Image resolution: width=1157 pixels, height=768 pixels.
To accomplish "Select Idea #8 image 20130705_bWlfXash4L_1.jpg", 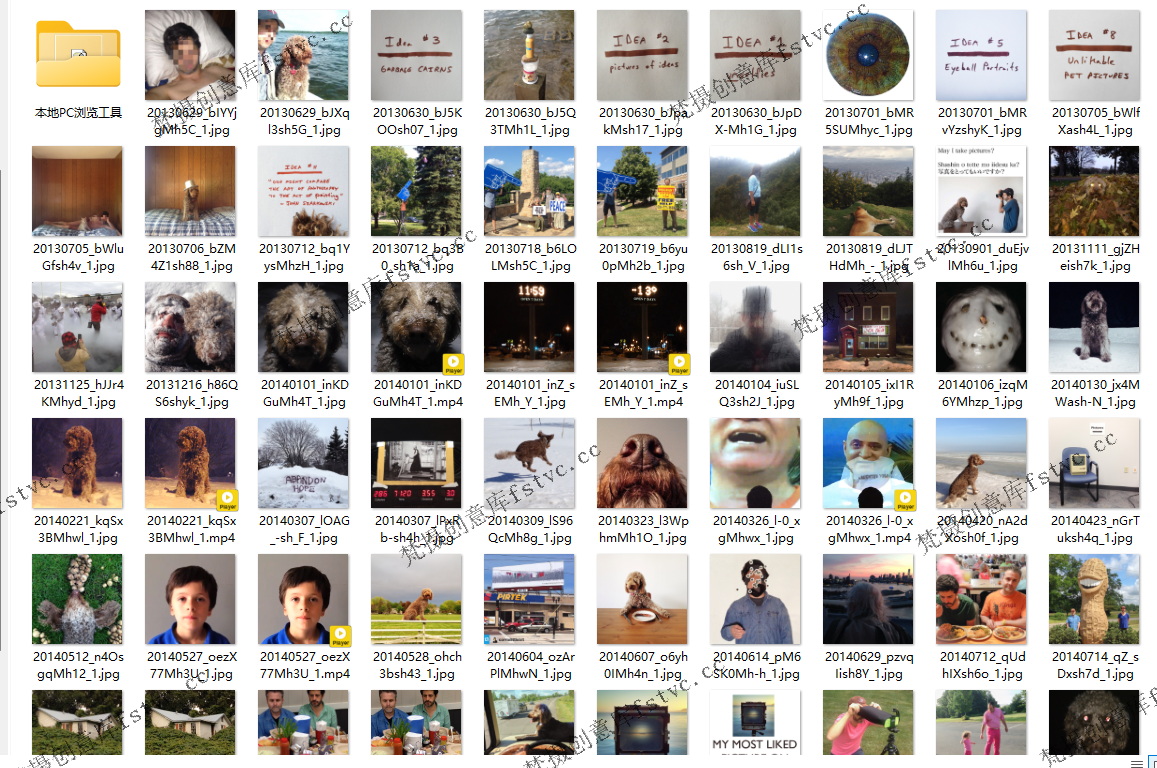I will [1094, 55].
